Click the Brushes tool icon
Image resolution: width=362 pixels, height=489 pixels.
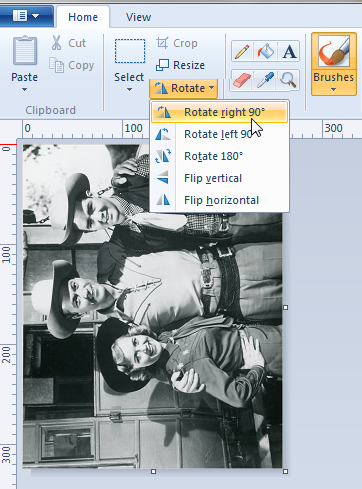coord(334,52)
